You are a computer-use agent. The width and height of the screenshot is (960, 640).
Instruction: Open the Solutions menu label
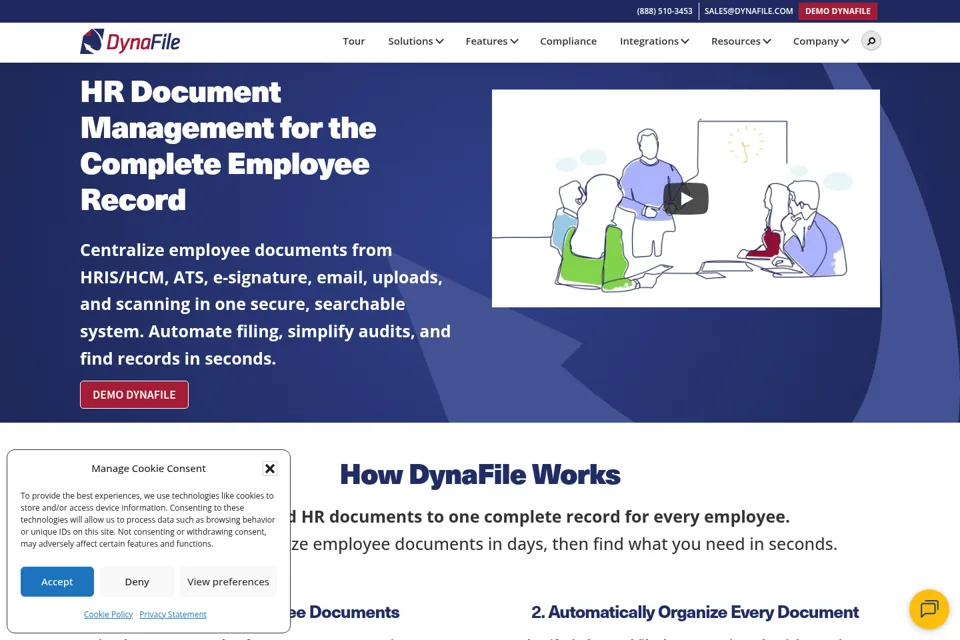[x=410, y=41]
